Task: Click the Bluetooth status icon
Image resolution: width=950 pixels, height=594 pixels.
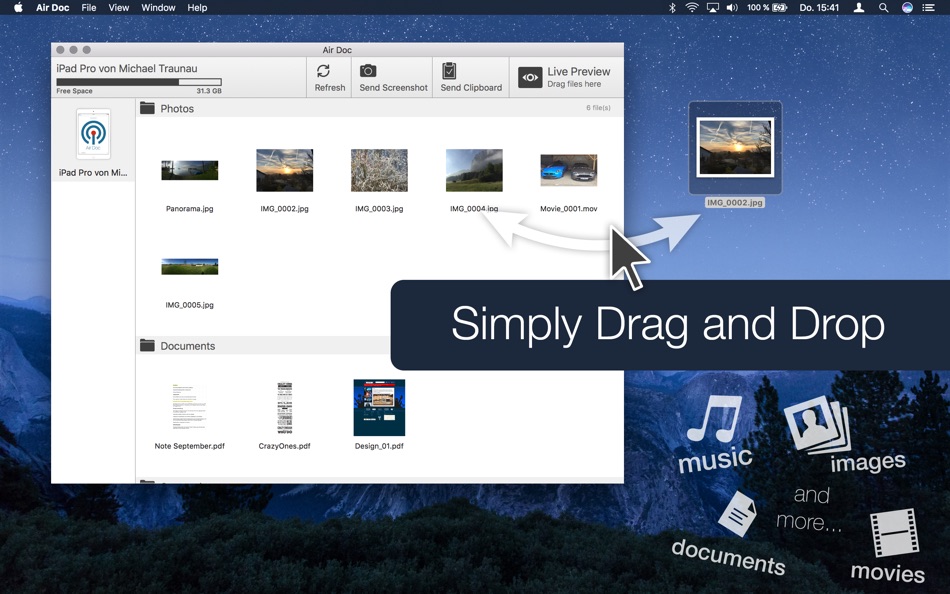Action: pyautogui.click(x=672, y=7)
